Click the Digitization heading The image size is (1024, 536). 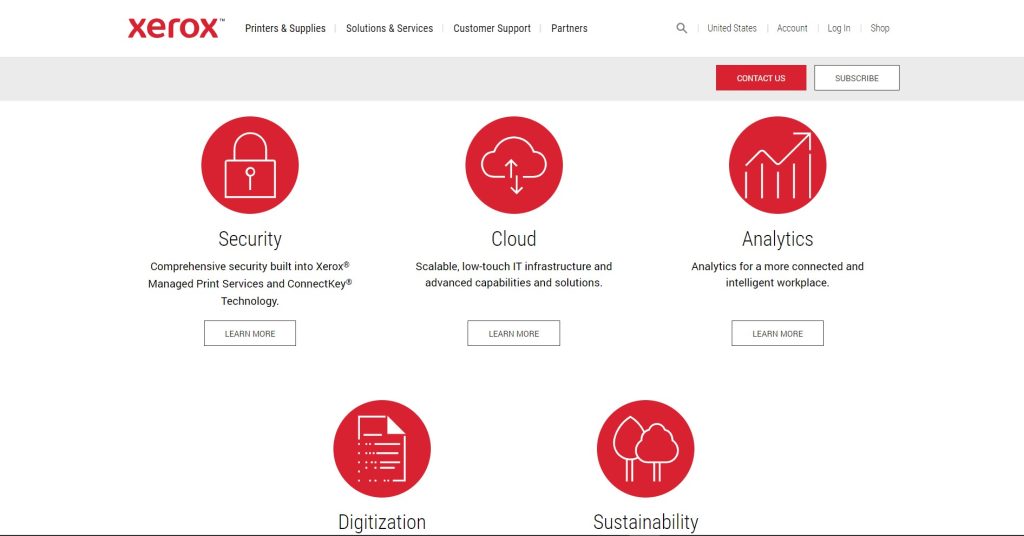382,522
